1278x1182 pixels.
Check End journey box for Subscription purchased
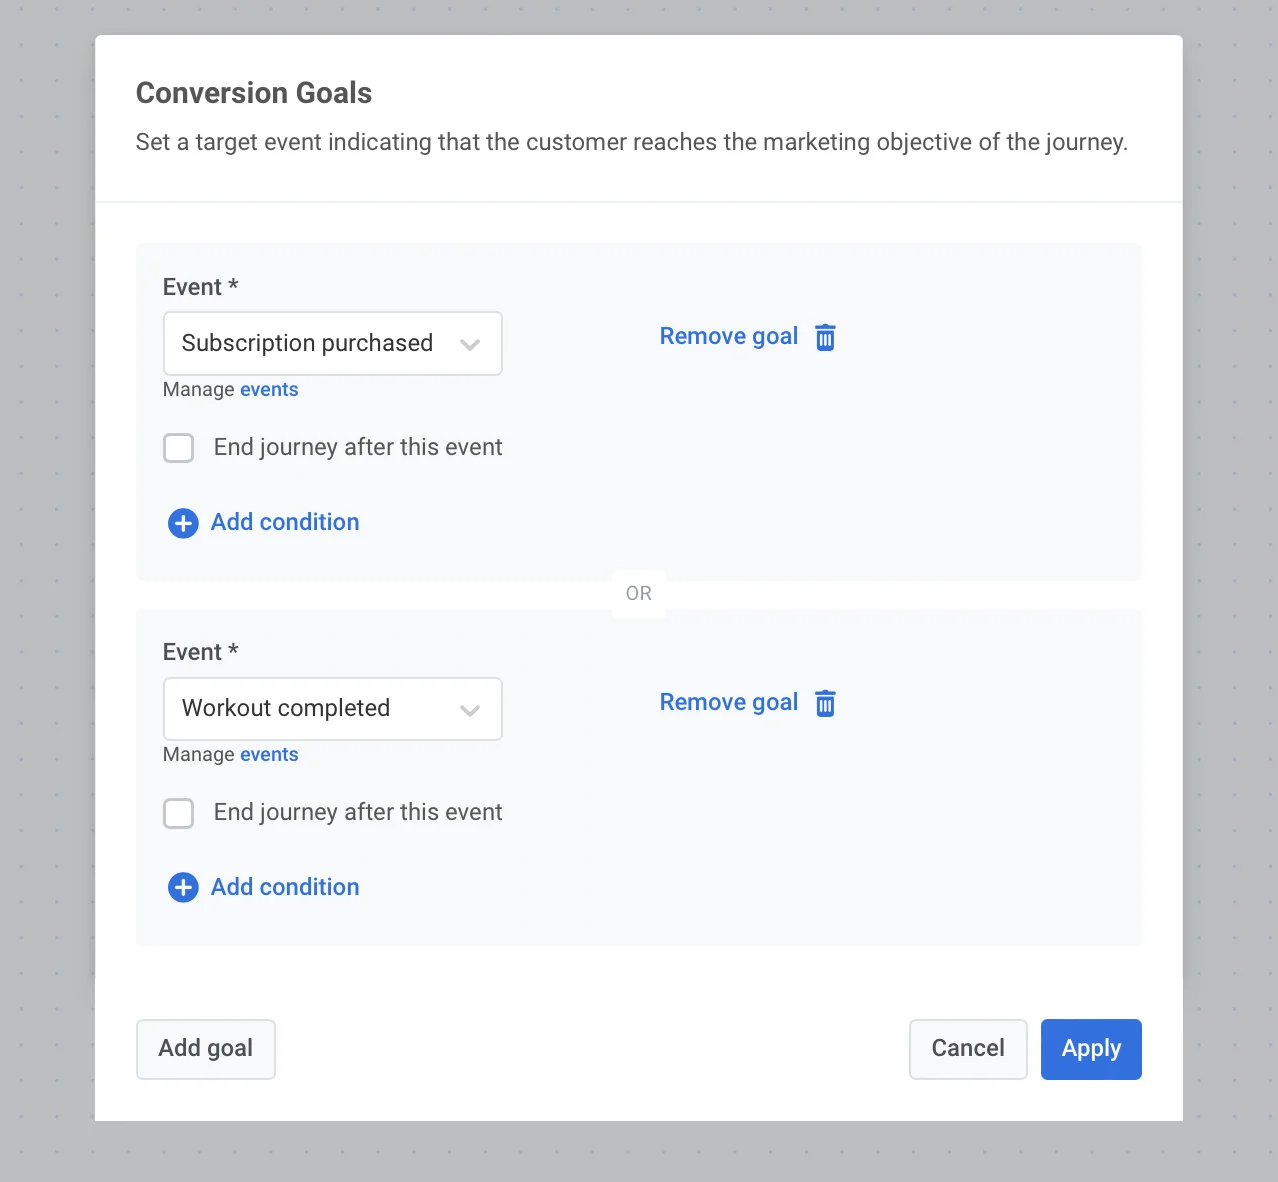[179, 448]
